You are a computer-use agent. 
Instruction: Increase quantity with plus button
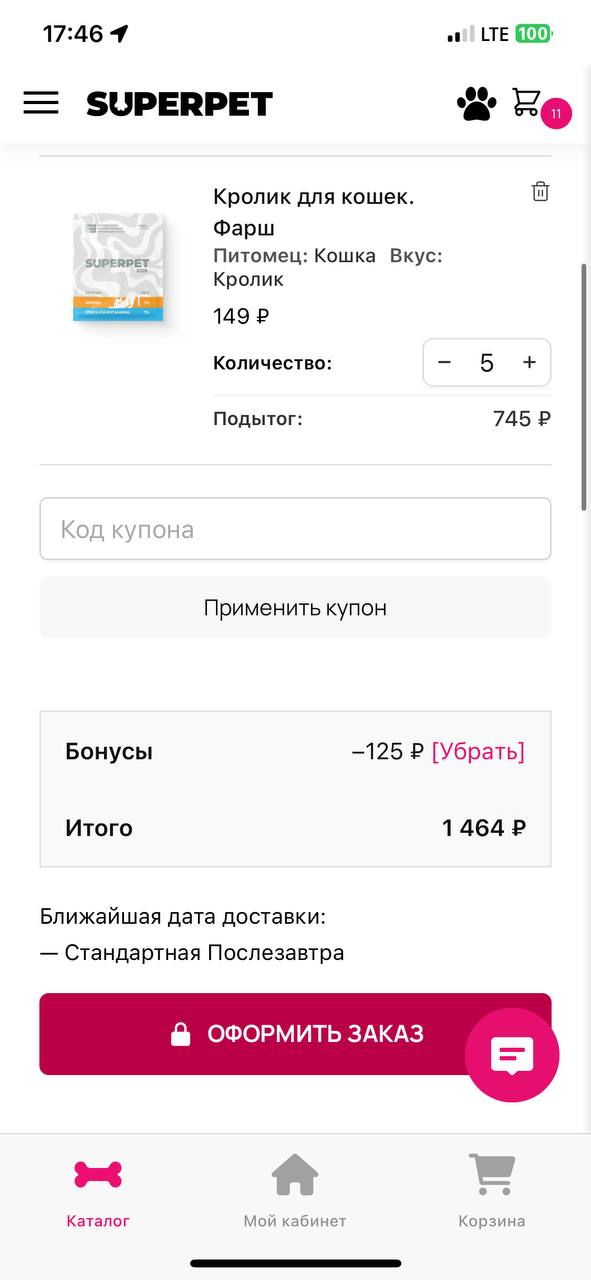530,362
